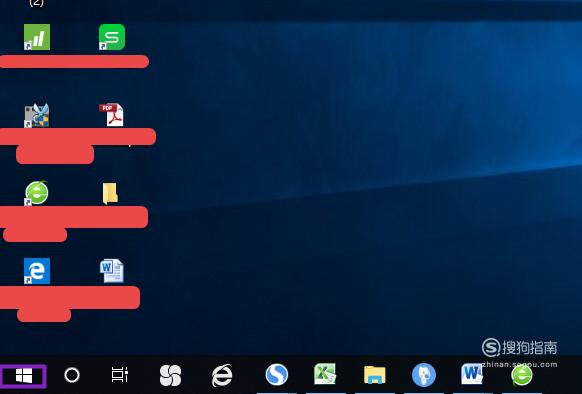Image resolution: width=582 pixels, height=394 pixels.
Task: Open Cortana search circle in taskbar
Action: [x=72, y=375]
